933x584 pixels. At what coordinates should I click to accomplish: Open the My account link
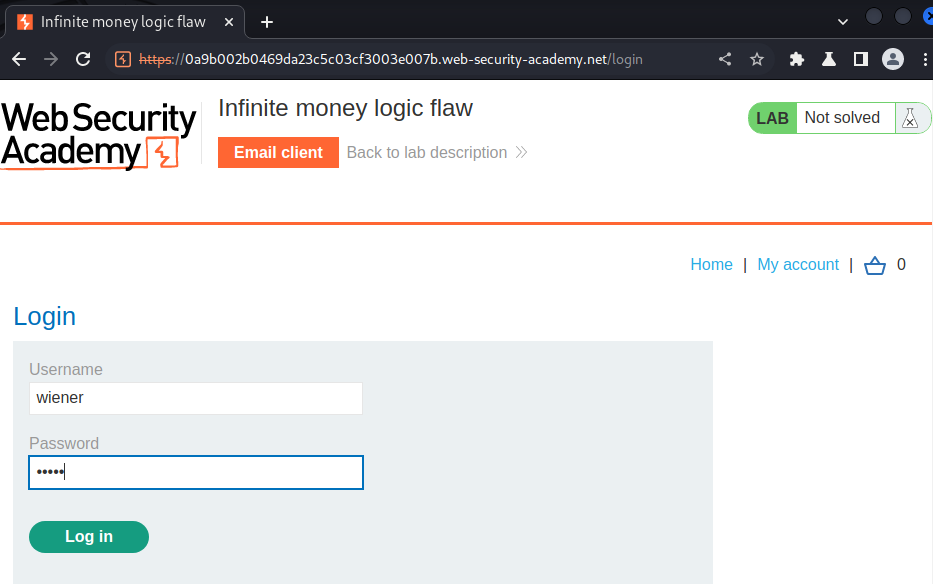(798, 264)
